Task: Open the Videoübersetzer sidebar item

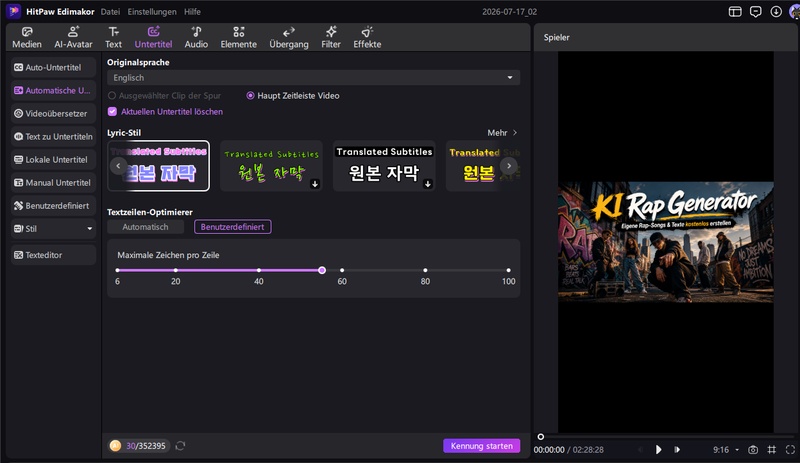Action: [x=53, y=113]
